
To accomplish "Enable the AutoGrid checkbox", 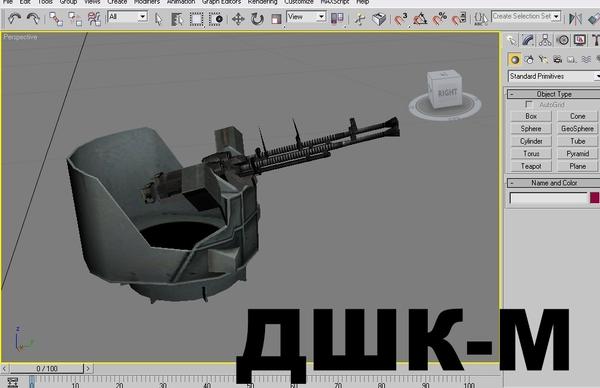I will (529, 104).
